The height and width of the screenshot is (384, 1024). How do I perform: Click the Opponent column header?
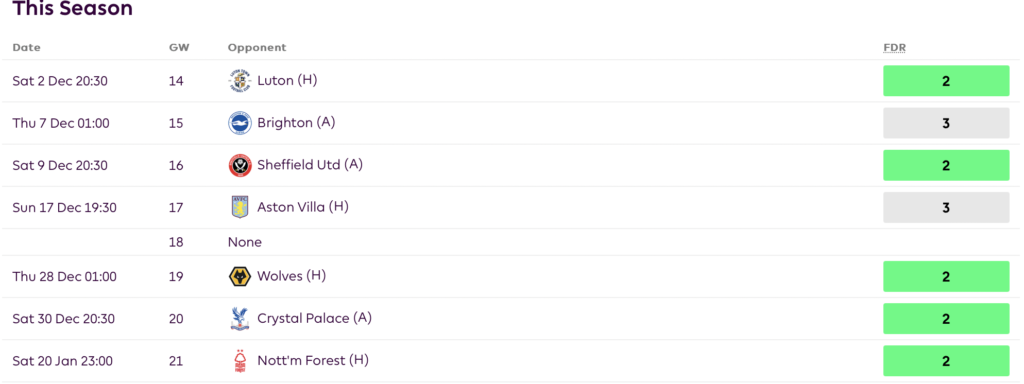(257, 48)
